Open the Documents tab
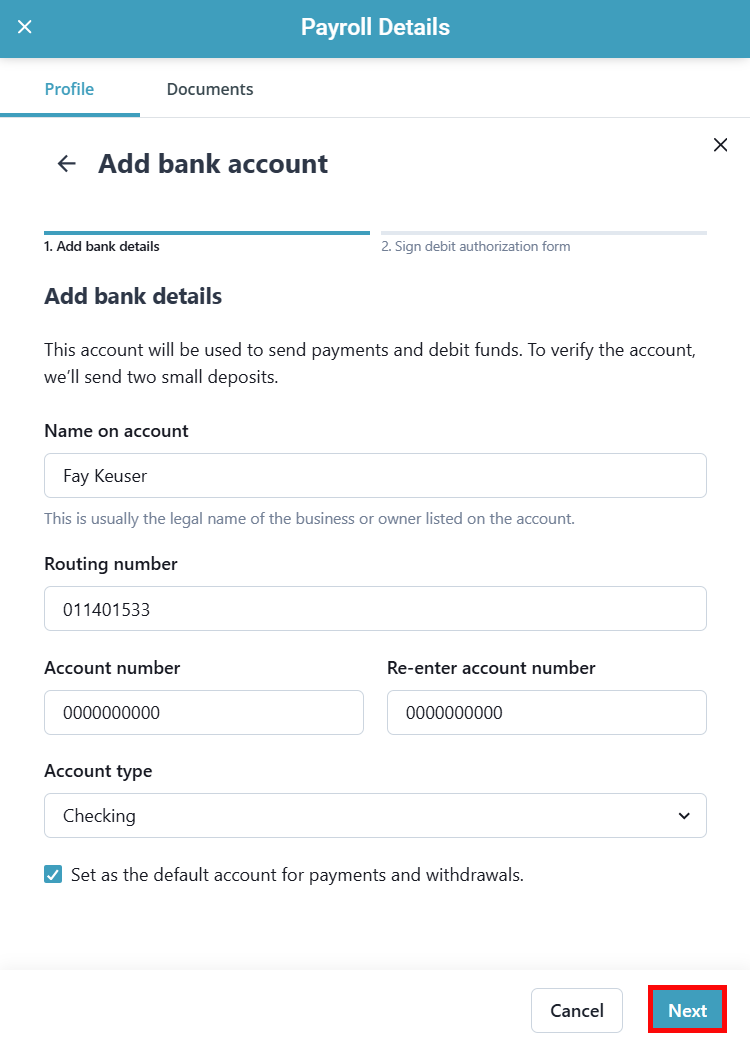Viewport: 750px width, 1047px height. coord(210,89)
